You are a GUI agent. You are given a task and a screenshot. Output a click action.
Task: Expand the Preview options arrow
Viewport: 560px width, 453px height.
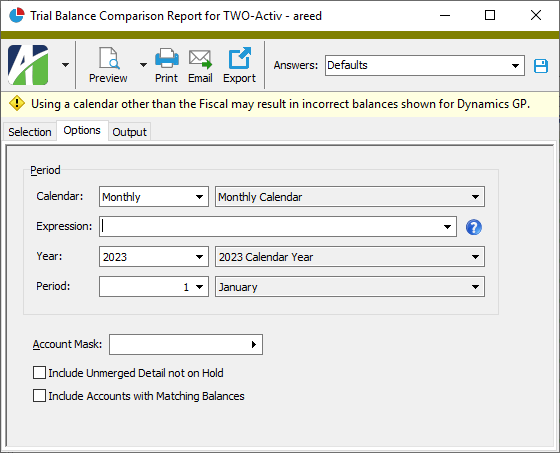(143, 65)
